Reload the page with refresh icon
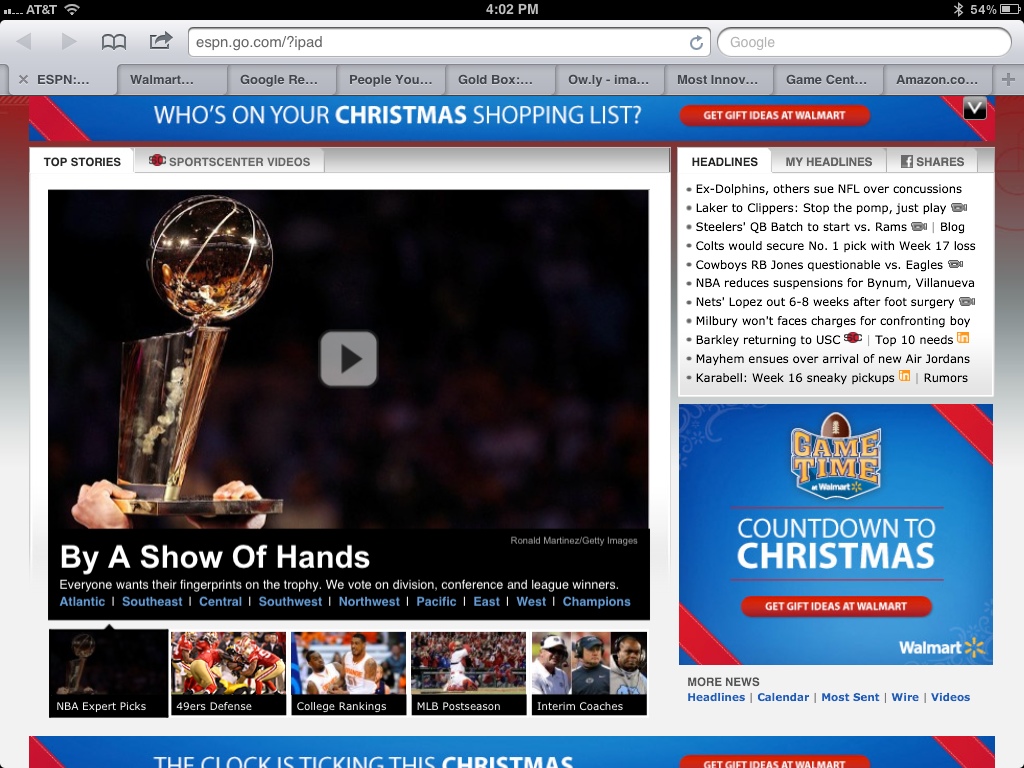 (x=696, y=42)
